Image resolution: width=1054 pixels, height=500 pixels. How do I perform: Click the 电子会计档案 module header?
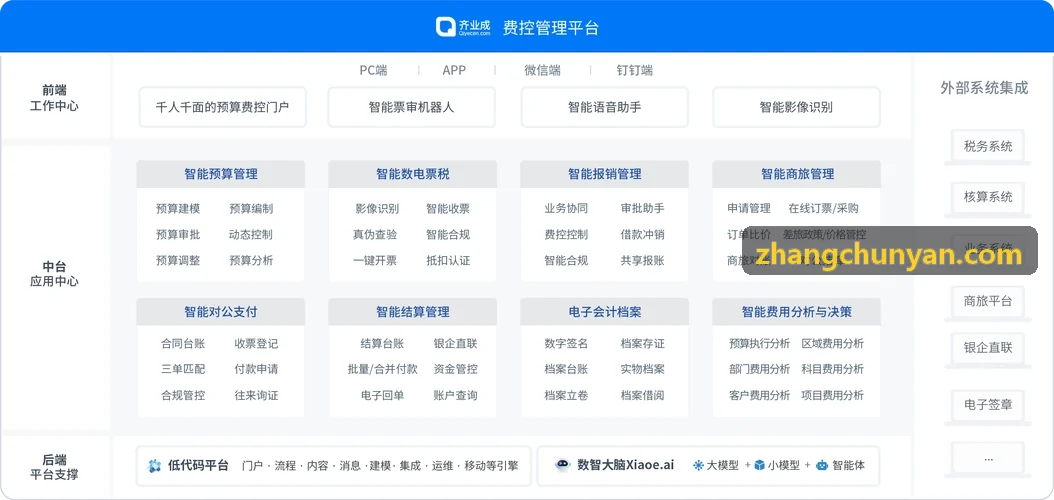tap(604, 312)
